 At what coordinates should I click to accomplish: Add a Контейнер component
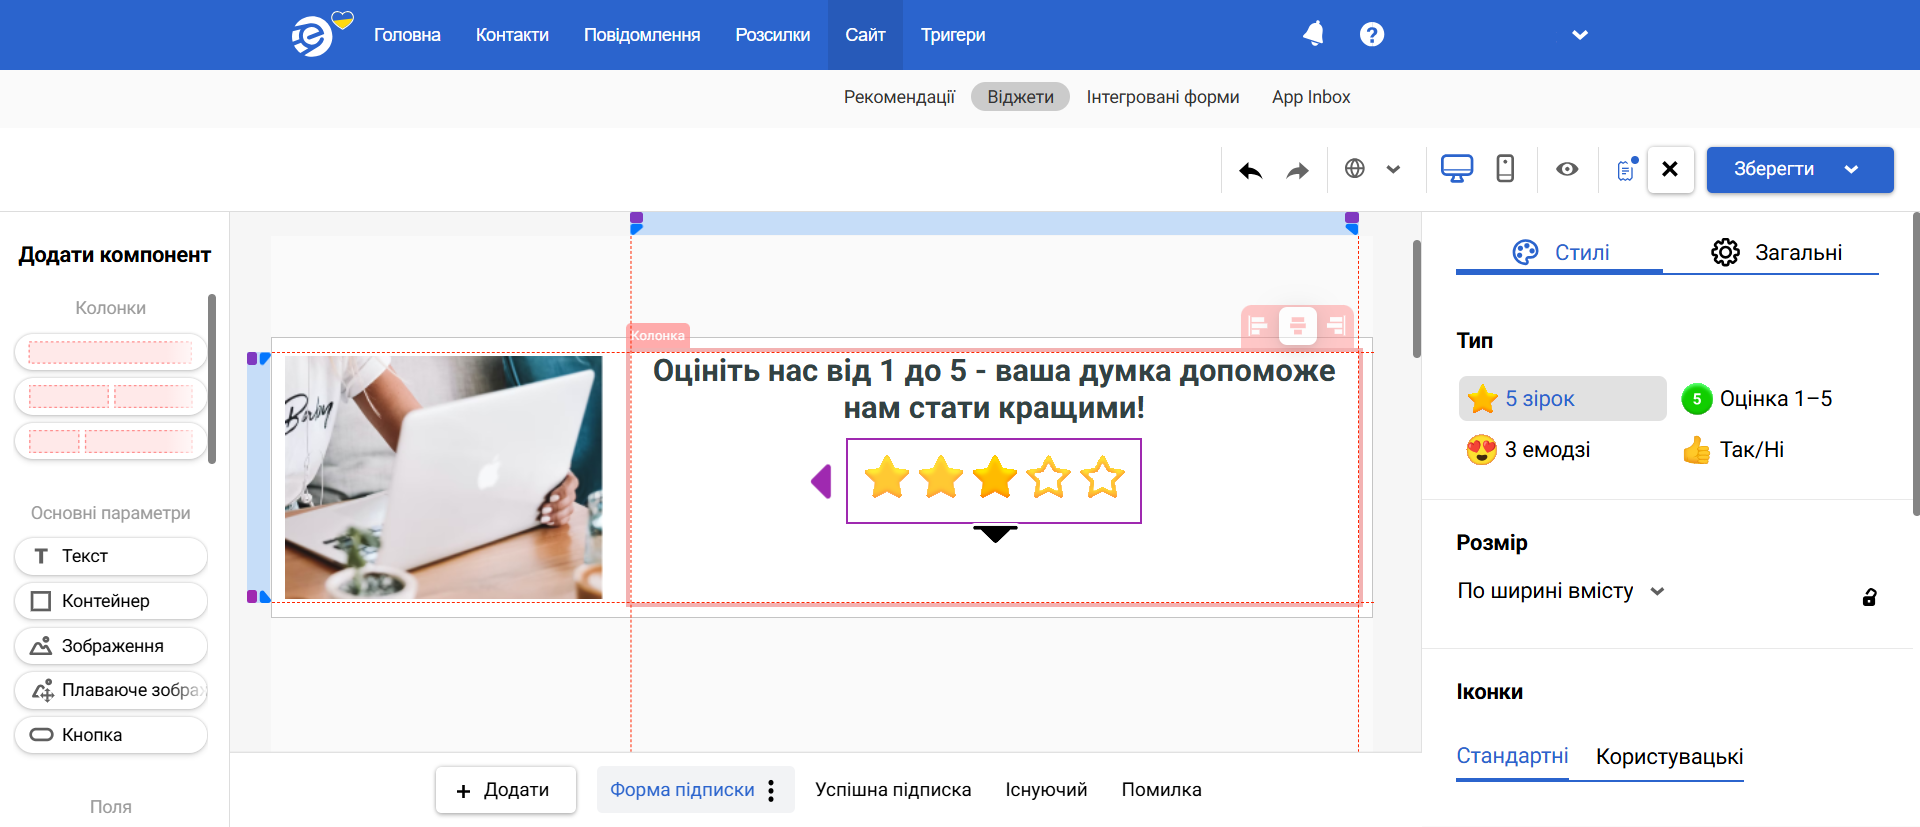[111, 601]
